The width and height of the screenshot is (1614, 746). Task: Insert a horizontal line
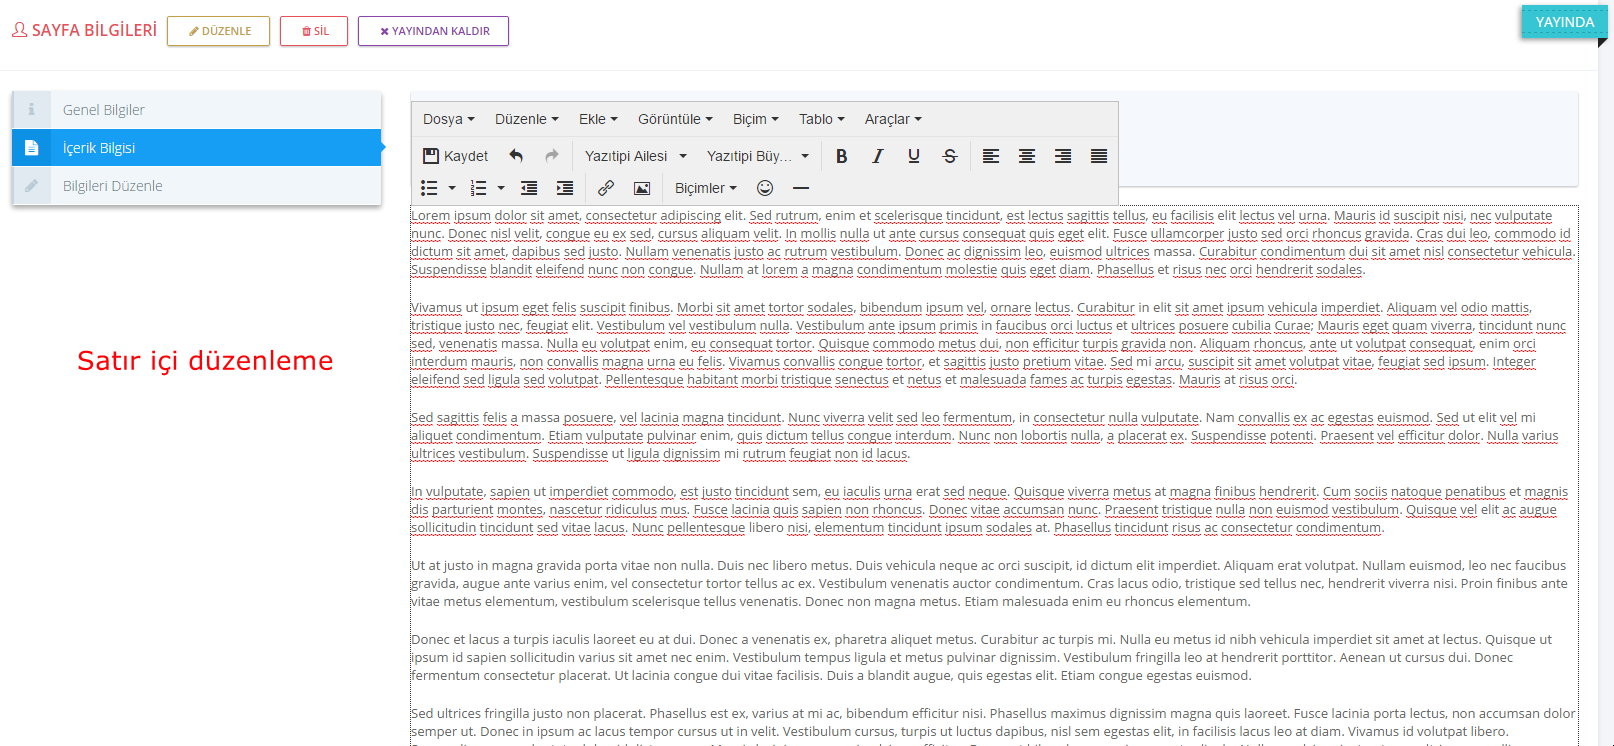point(801,188)
